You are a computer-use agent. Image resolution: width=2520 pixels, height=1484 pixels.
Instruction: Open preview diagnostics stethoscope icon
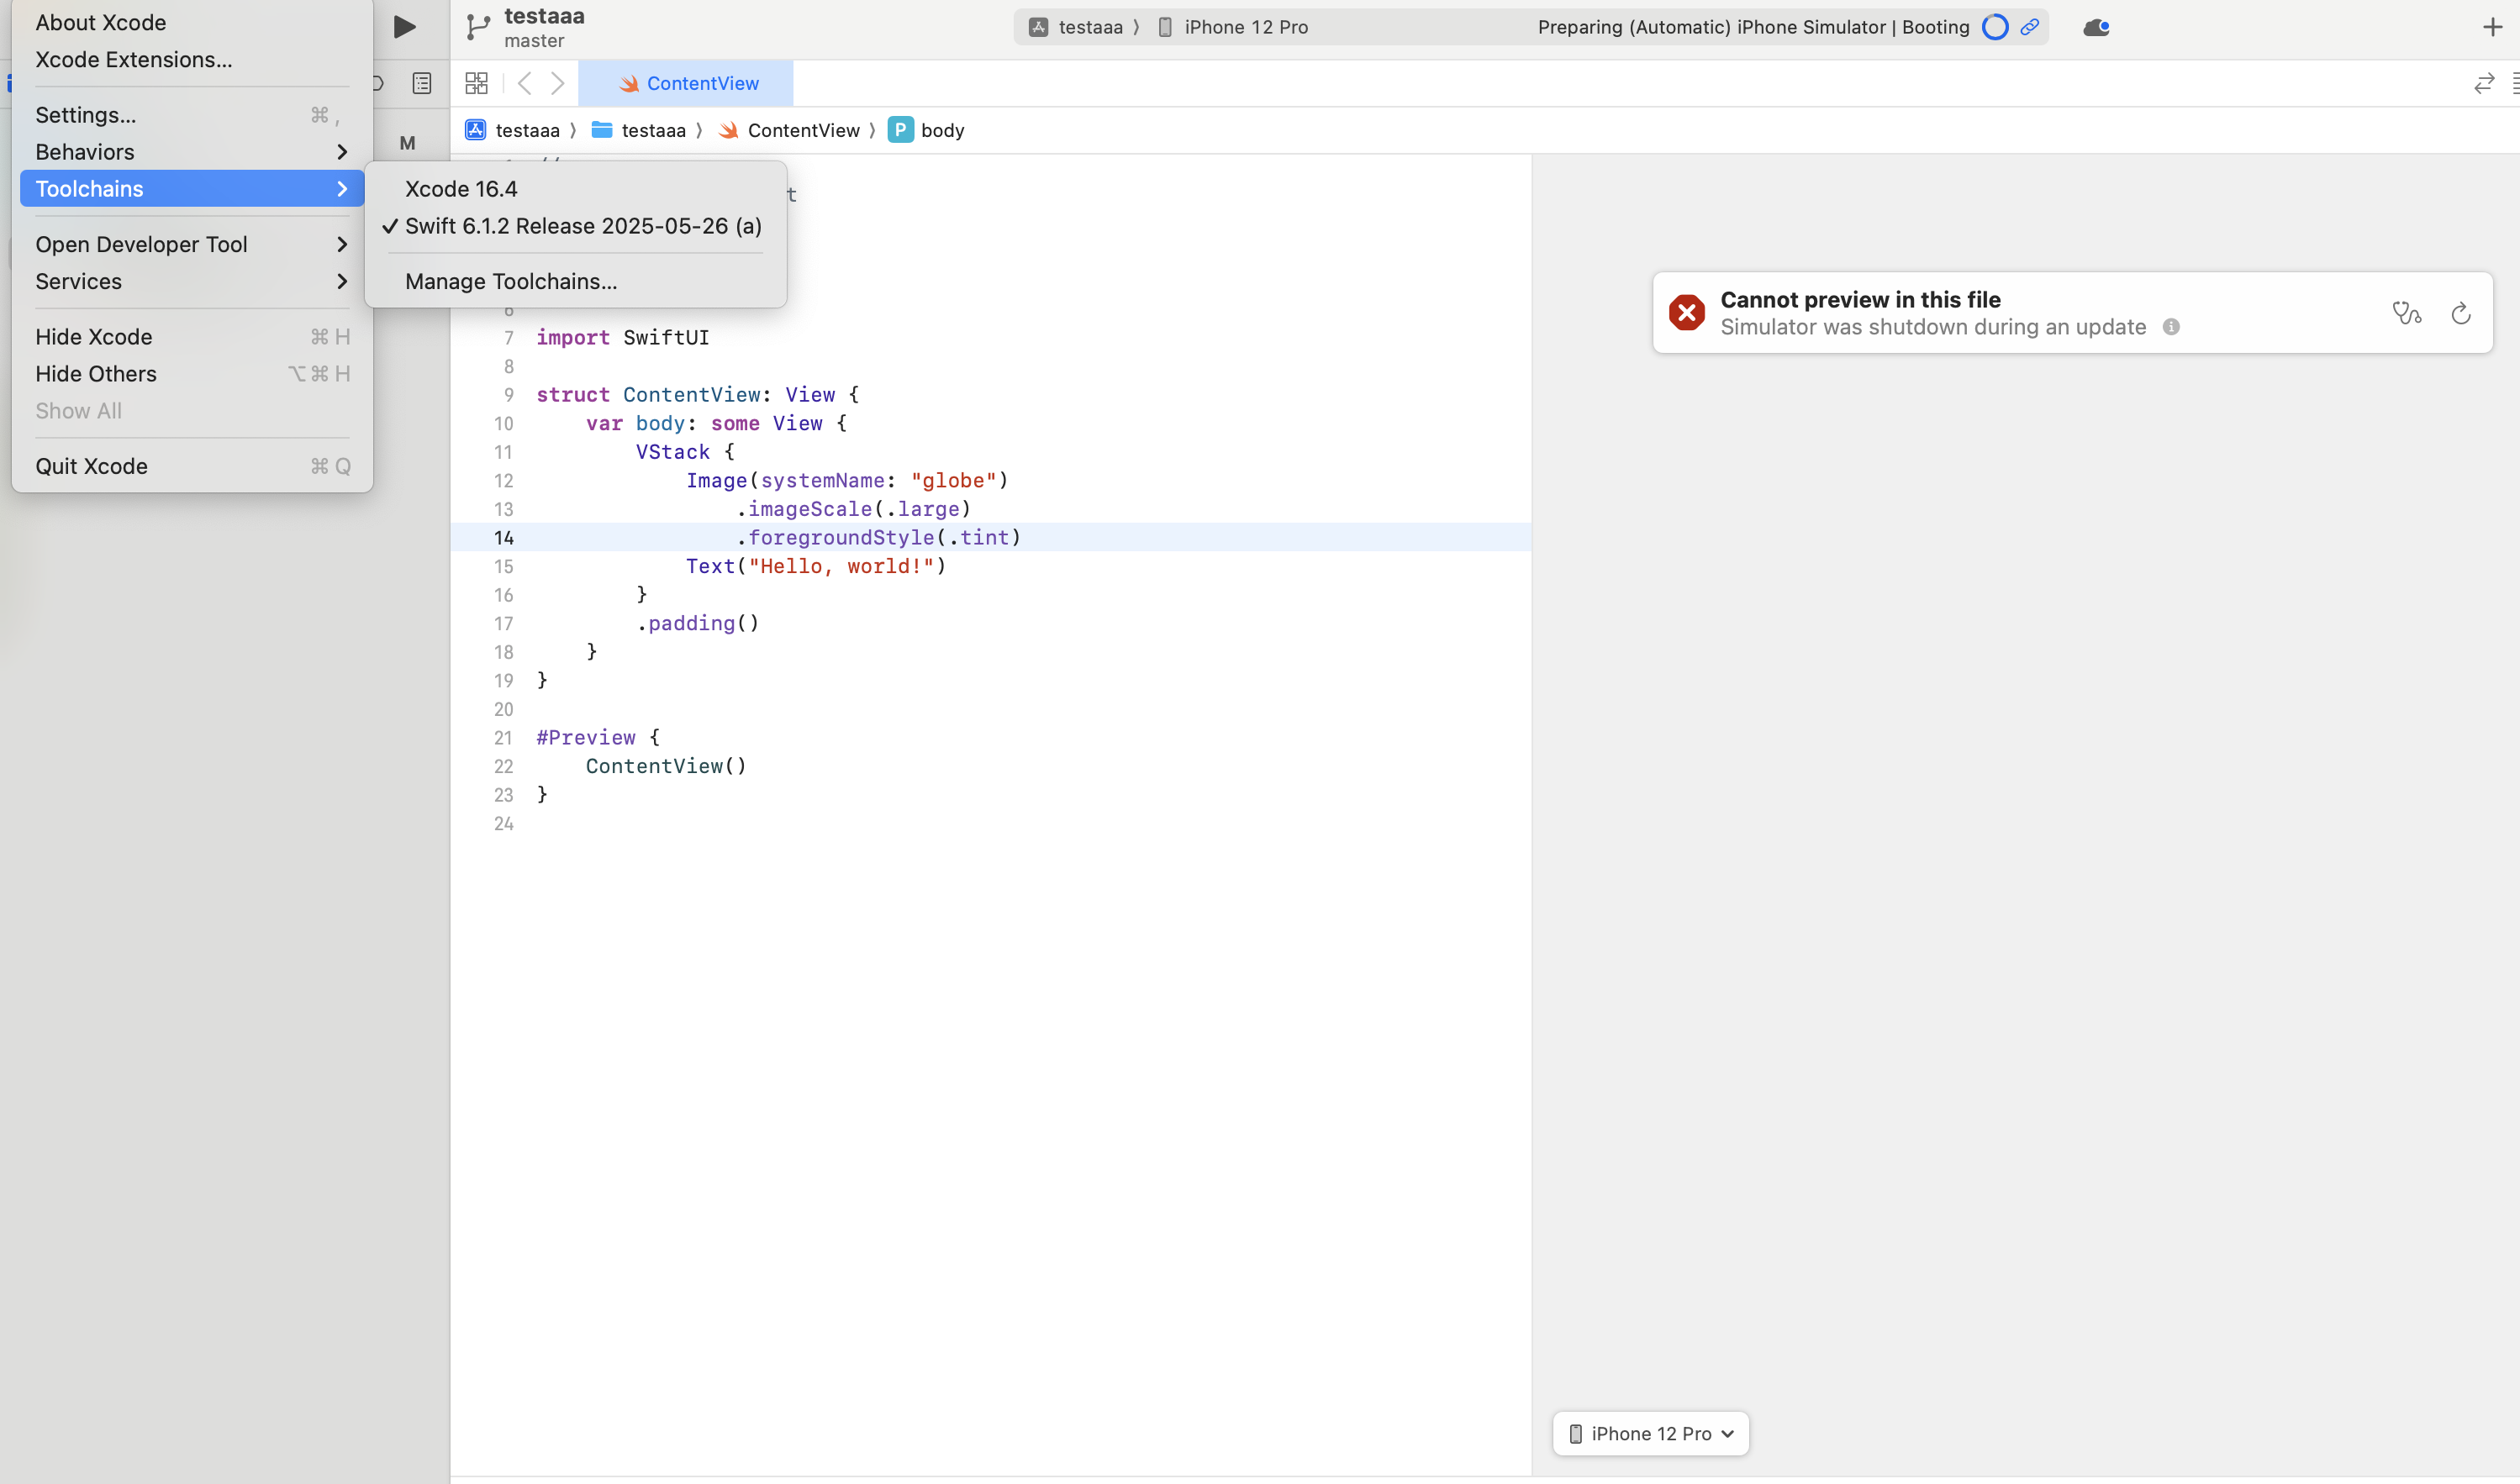2407,314
